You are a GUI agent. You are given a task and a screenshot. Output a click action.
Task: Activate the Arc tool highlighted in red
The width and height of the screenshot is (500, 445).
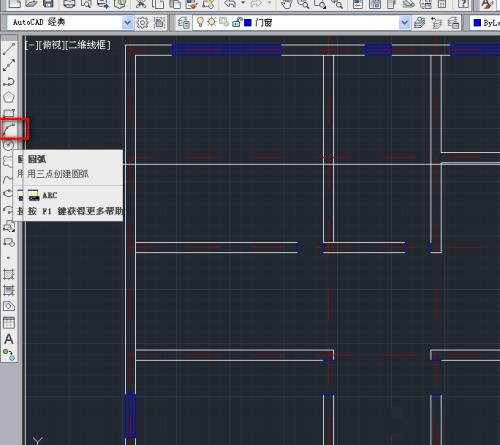coord(9,129)
